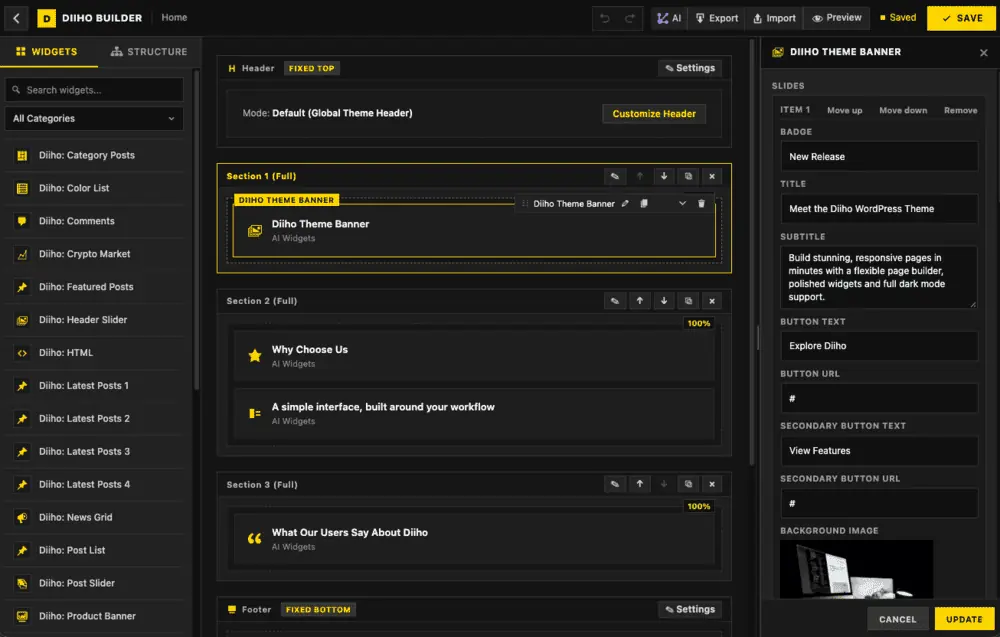Select the Diiho: Comments widget

(x=94, y=221)
